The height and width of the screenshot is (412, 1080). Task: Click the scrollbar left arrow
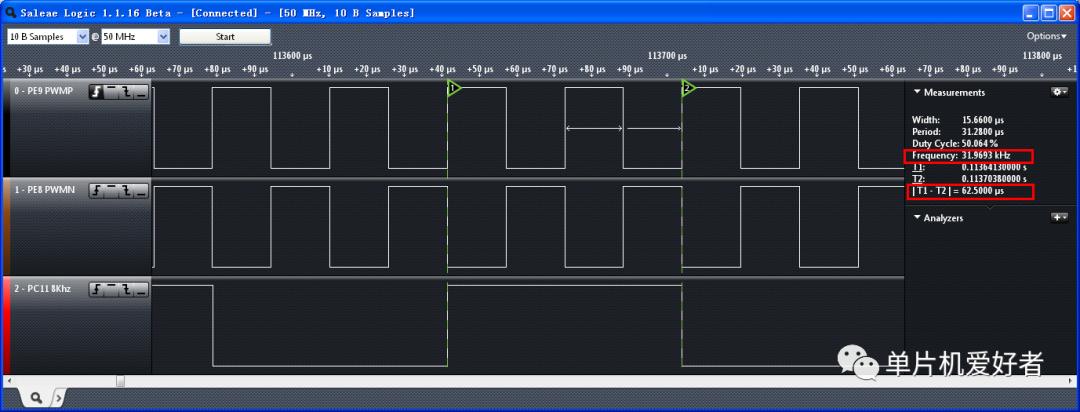point(8,380)
